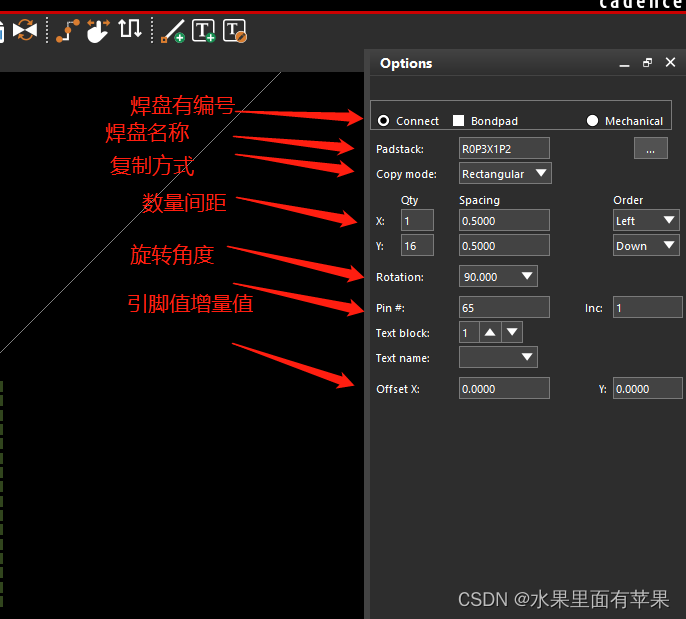Screen dimensions: 686x619
Task: Select the Mechanical radio button
Action: (593, 121)
